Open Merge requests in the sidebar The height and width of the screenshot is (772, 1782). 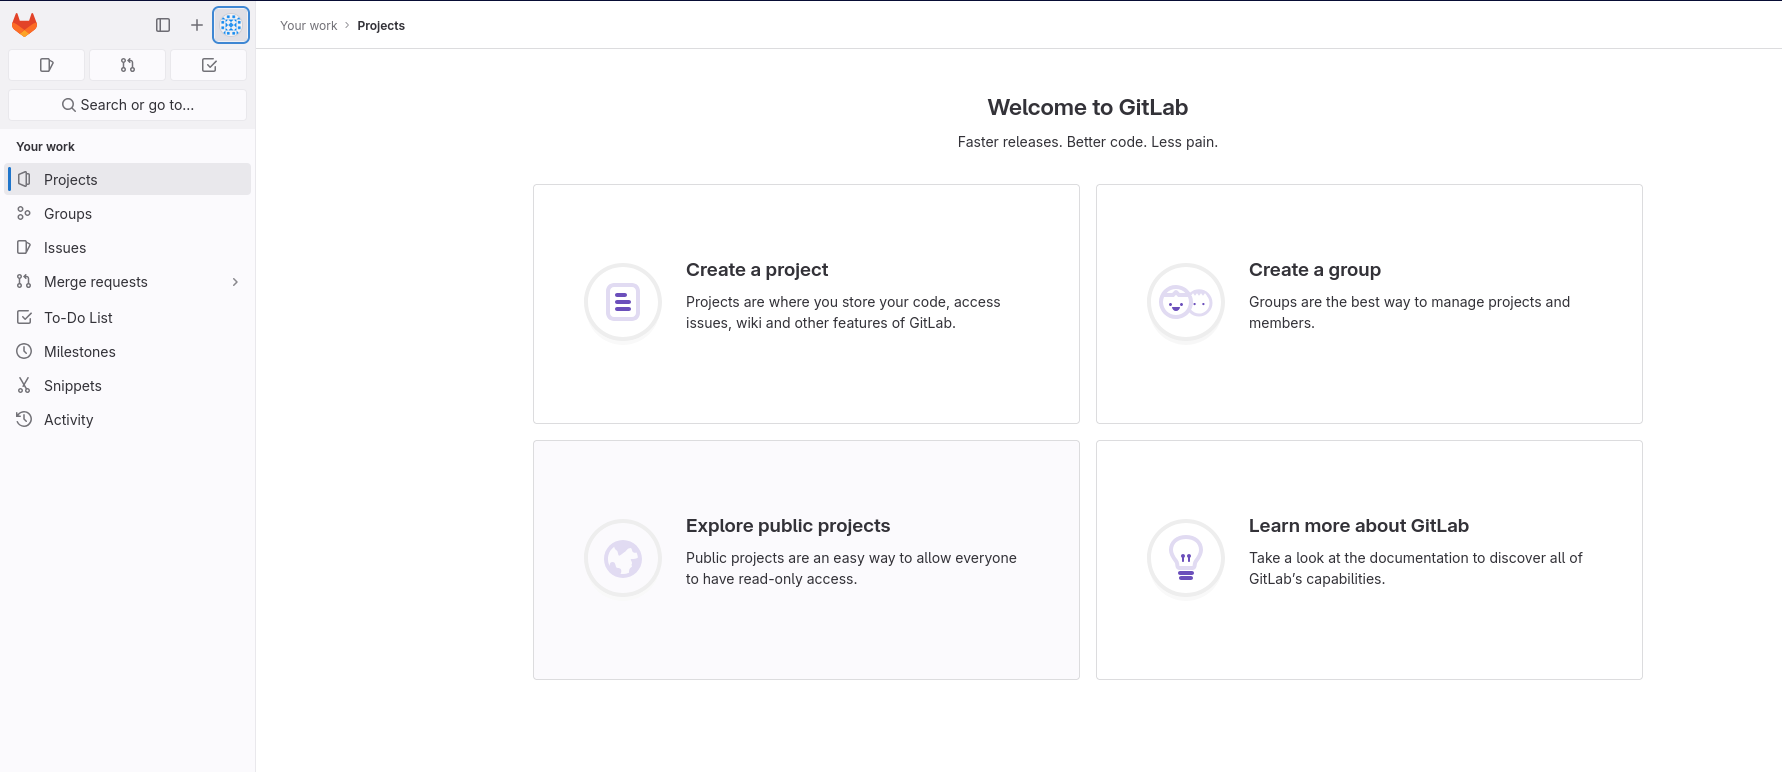128,282
